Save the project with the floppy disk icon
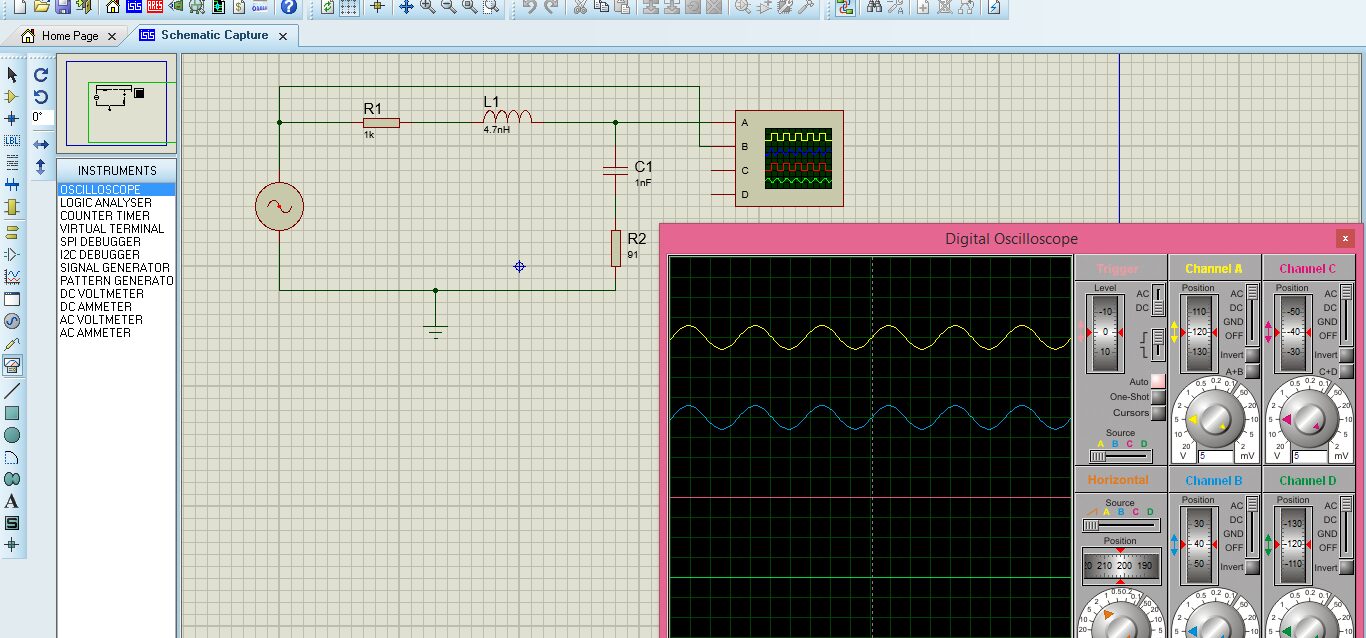1366x638 pixels. (x=62, y=7)
